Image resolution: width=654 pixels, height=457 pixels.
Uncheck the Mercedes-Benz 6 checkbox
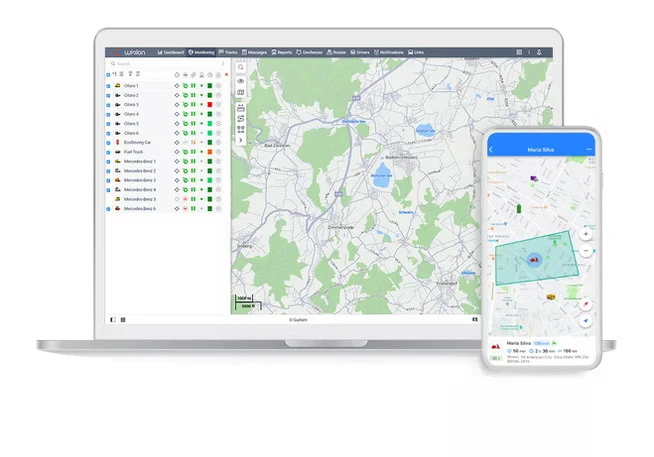(x=108, y=209)
